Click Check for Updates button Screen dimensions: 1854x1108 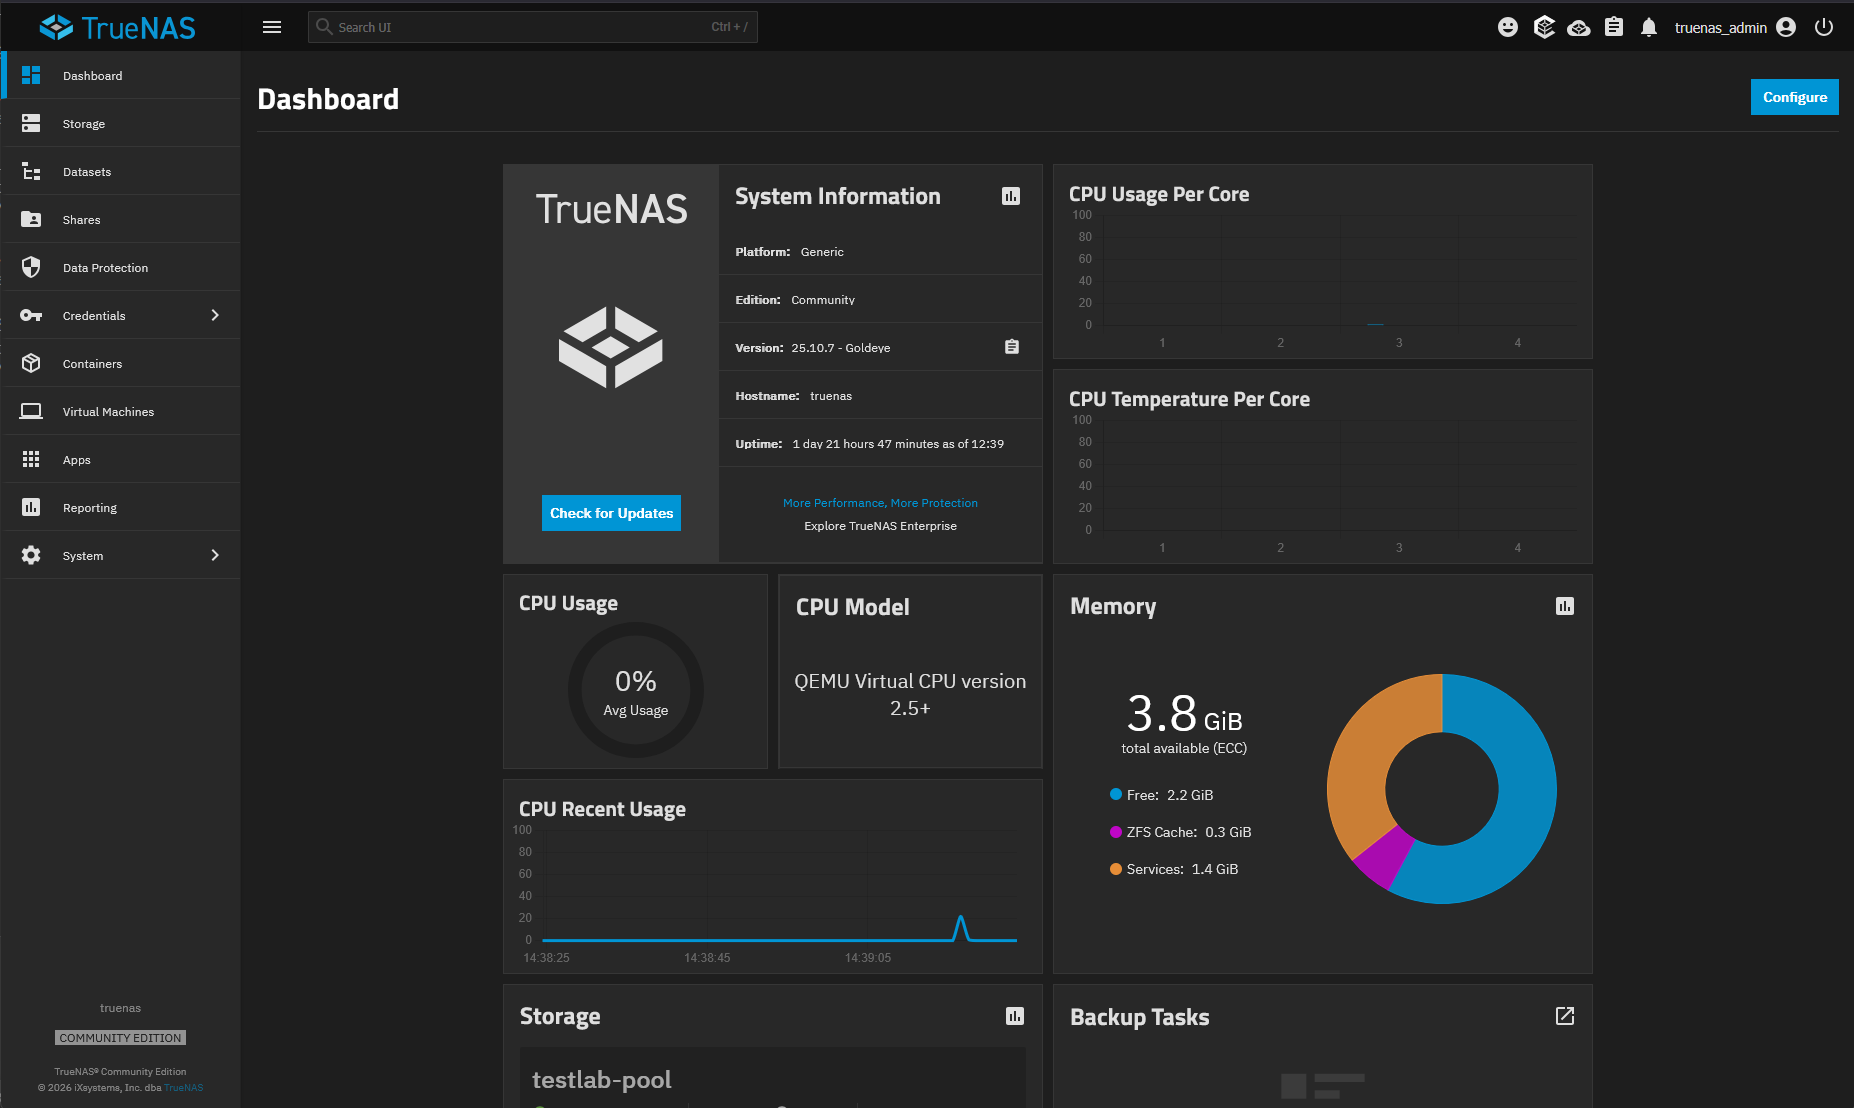[611, 513]
